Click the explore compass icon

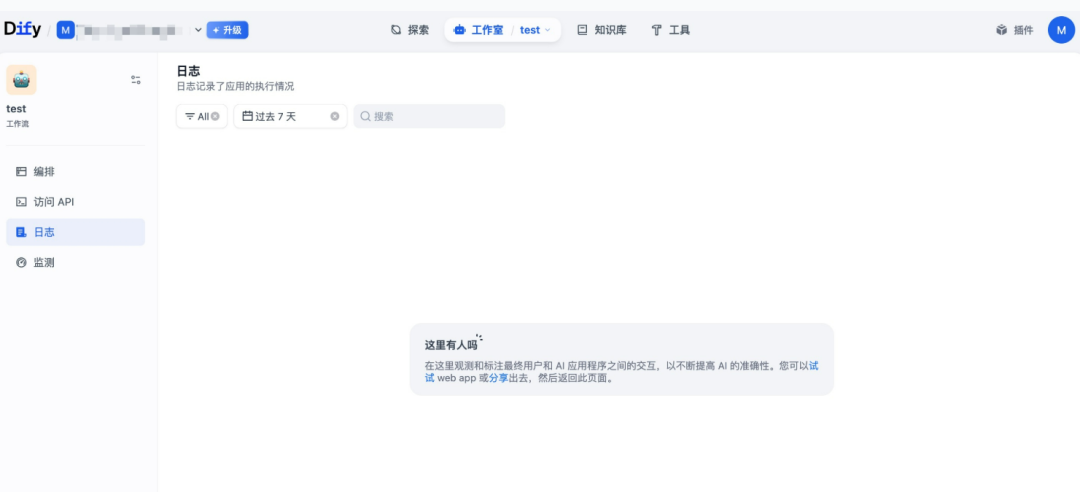(396, 30)
